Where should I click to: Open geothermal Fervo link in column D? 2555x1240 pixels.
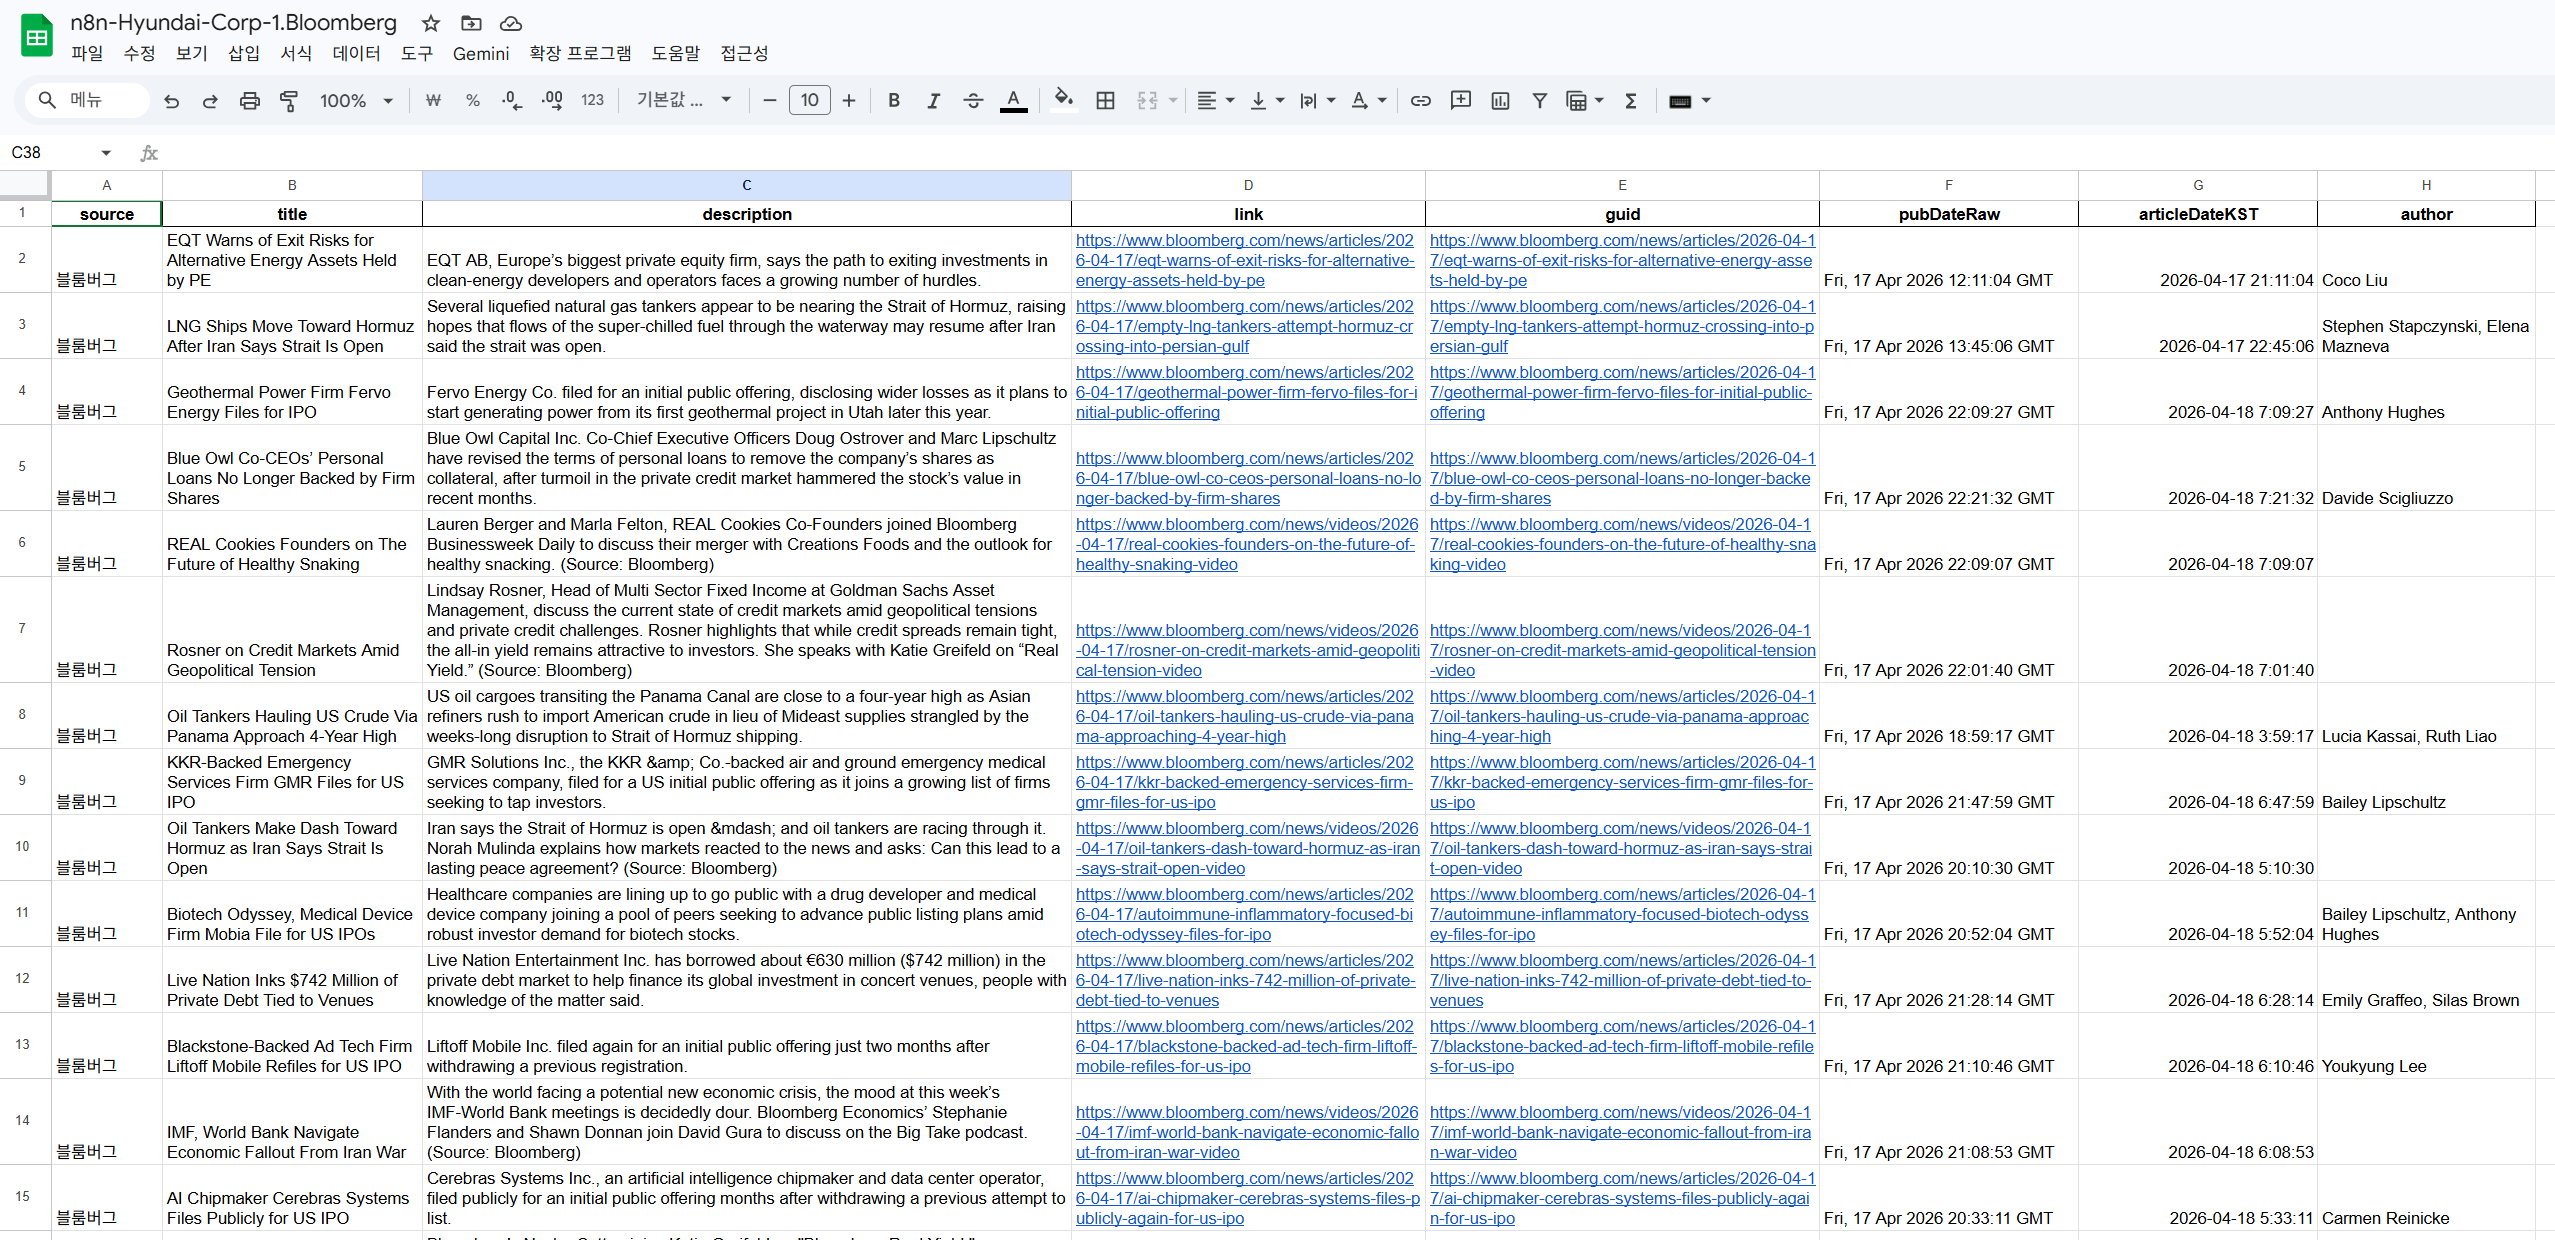click(1246, 392)
